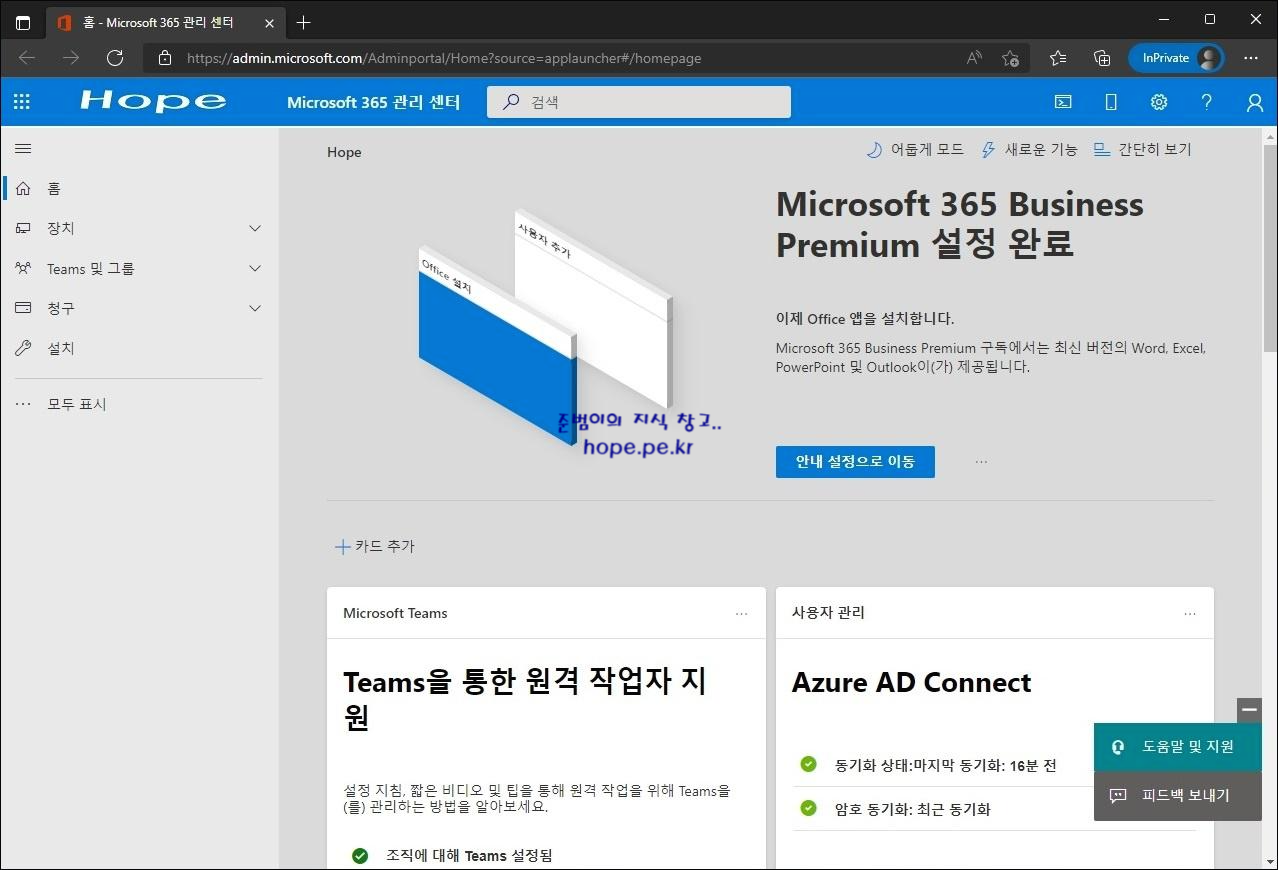Viewport: 1278px width, 870px height.
Task: Click the billing card icon
Action: [23, 308]
